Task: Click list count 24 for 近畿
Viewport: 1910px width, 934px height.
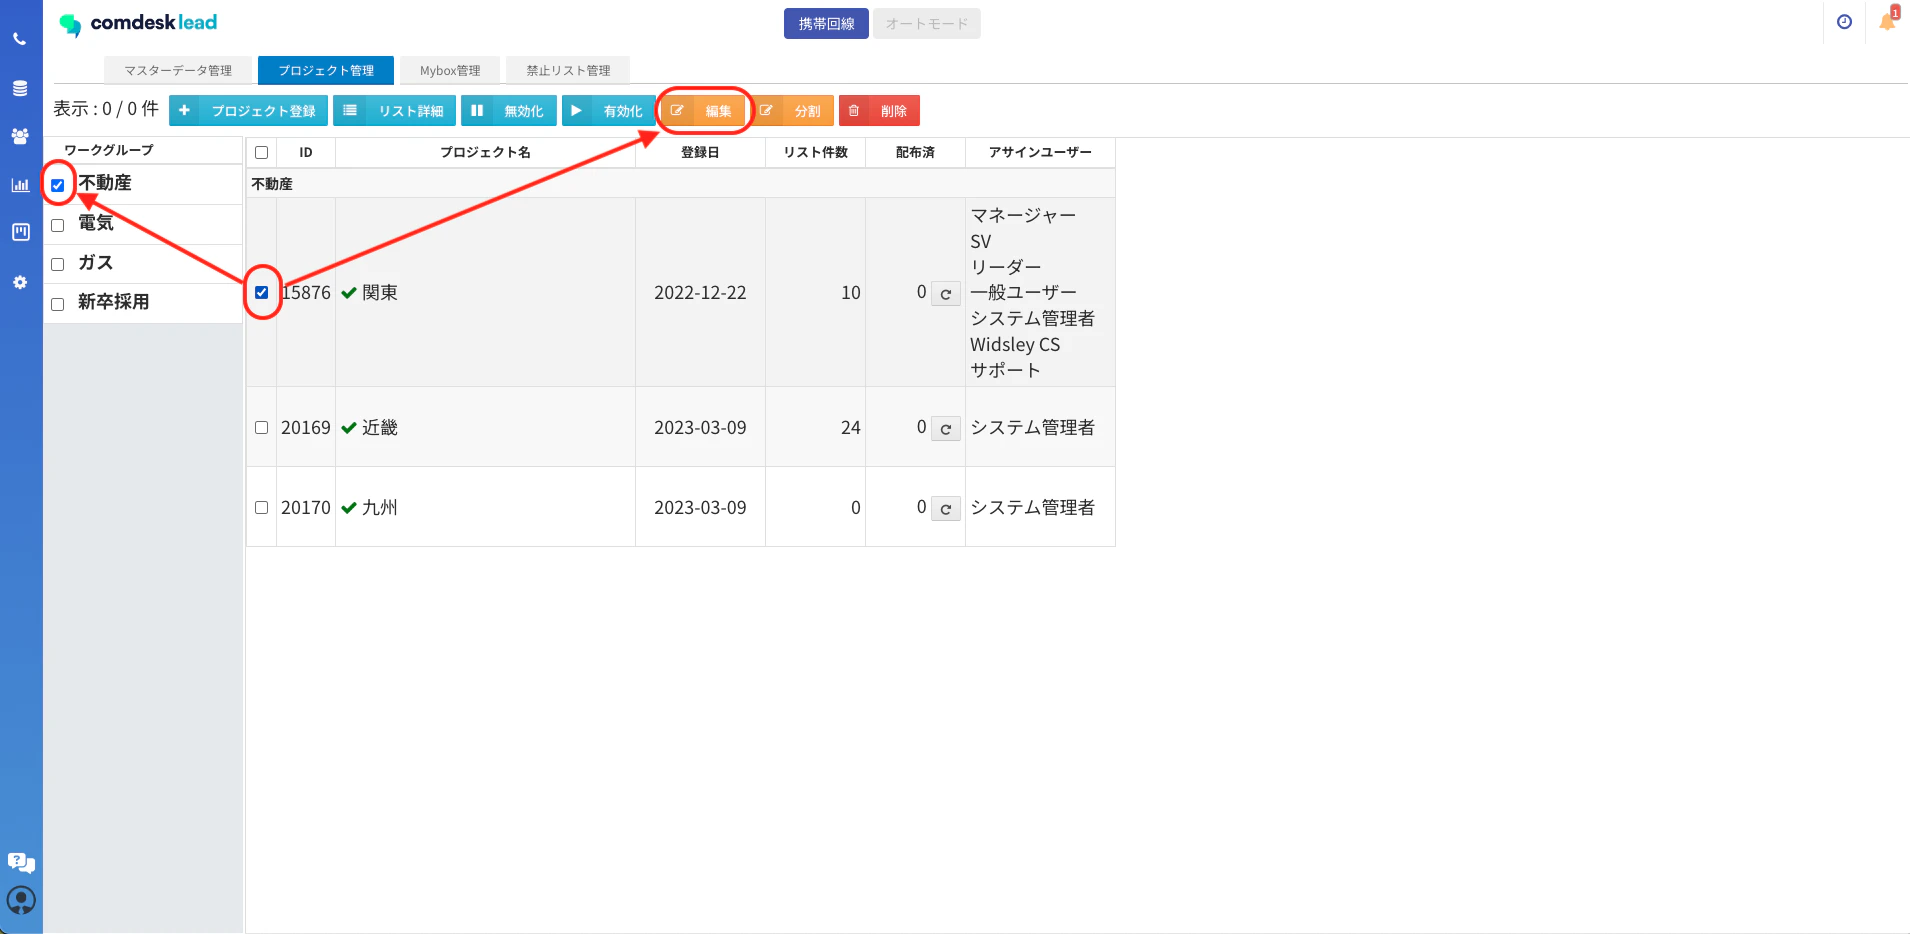Action: pos(850,428)
